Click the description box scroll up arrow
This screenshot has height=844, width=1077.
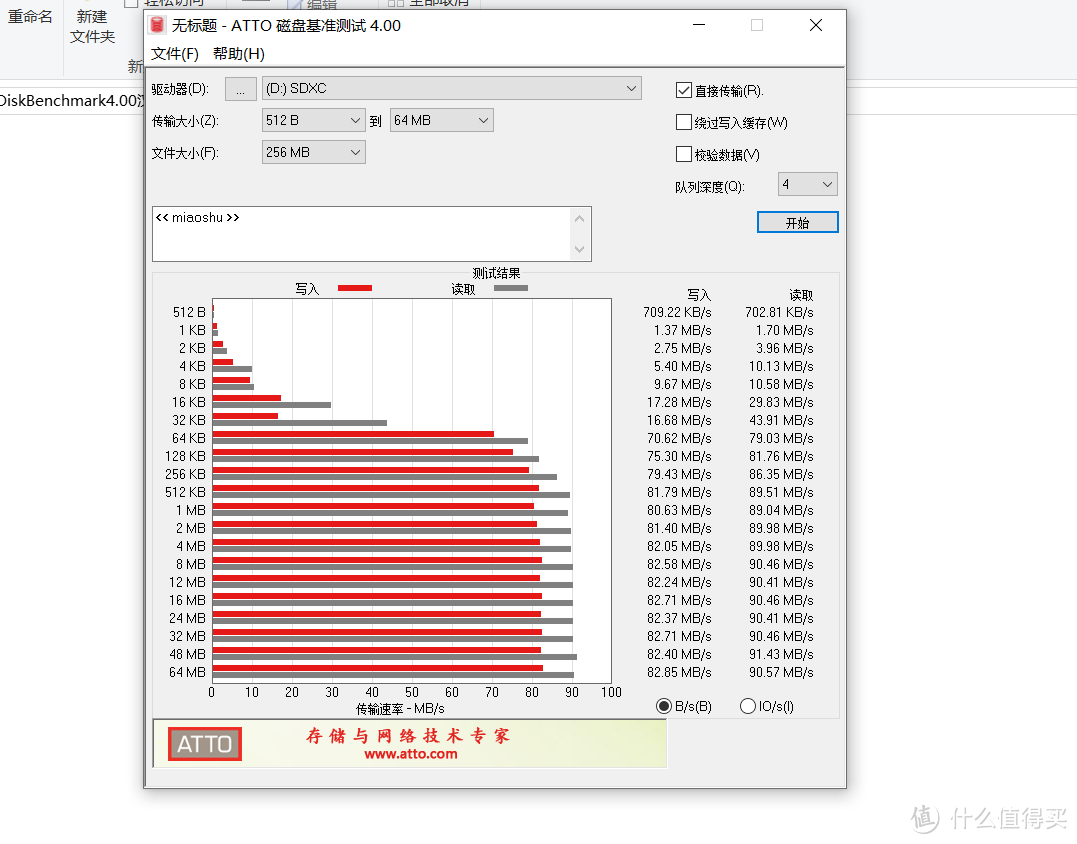(x=579, y=219)
